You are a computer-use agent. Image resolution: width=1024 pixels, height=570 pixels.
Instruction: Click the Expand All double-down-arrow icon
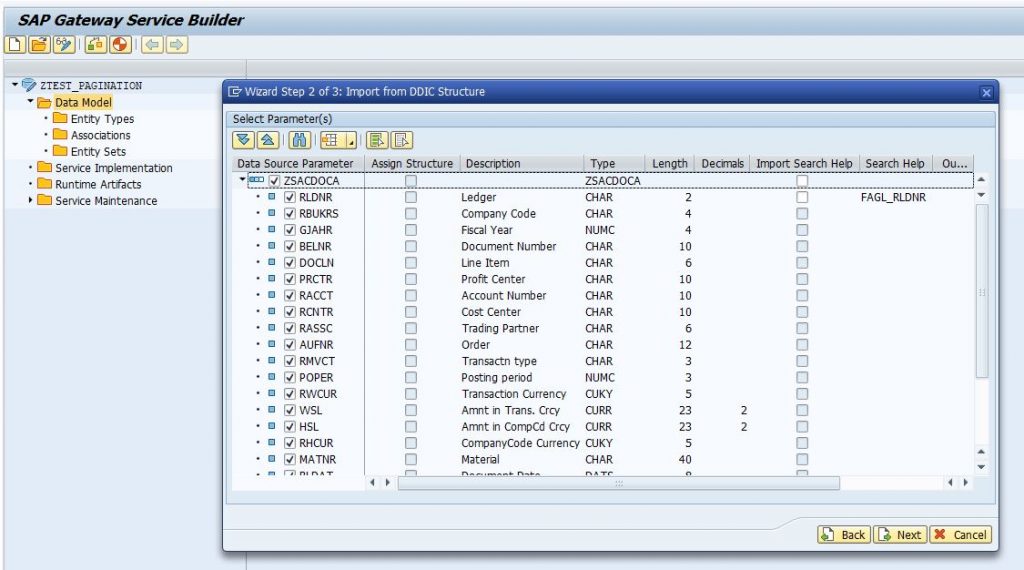pos(244,140)
